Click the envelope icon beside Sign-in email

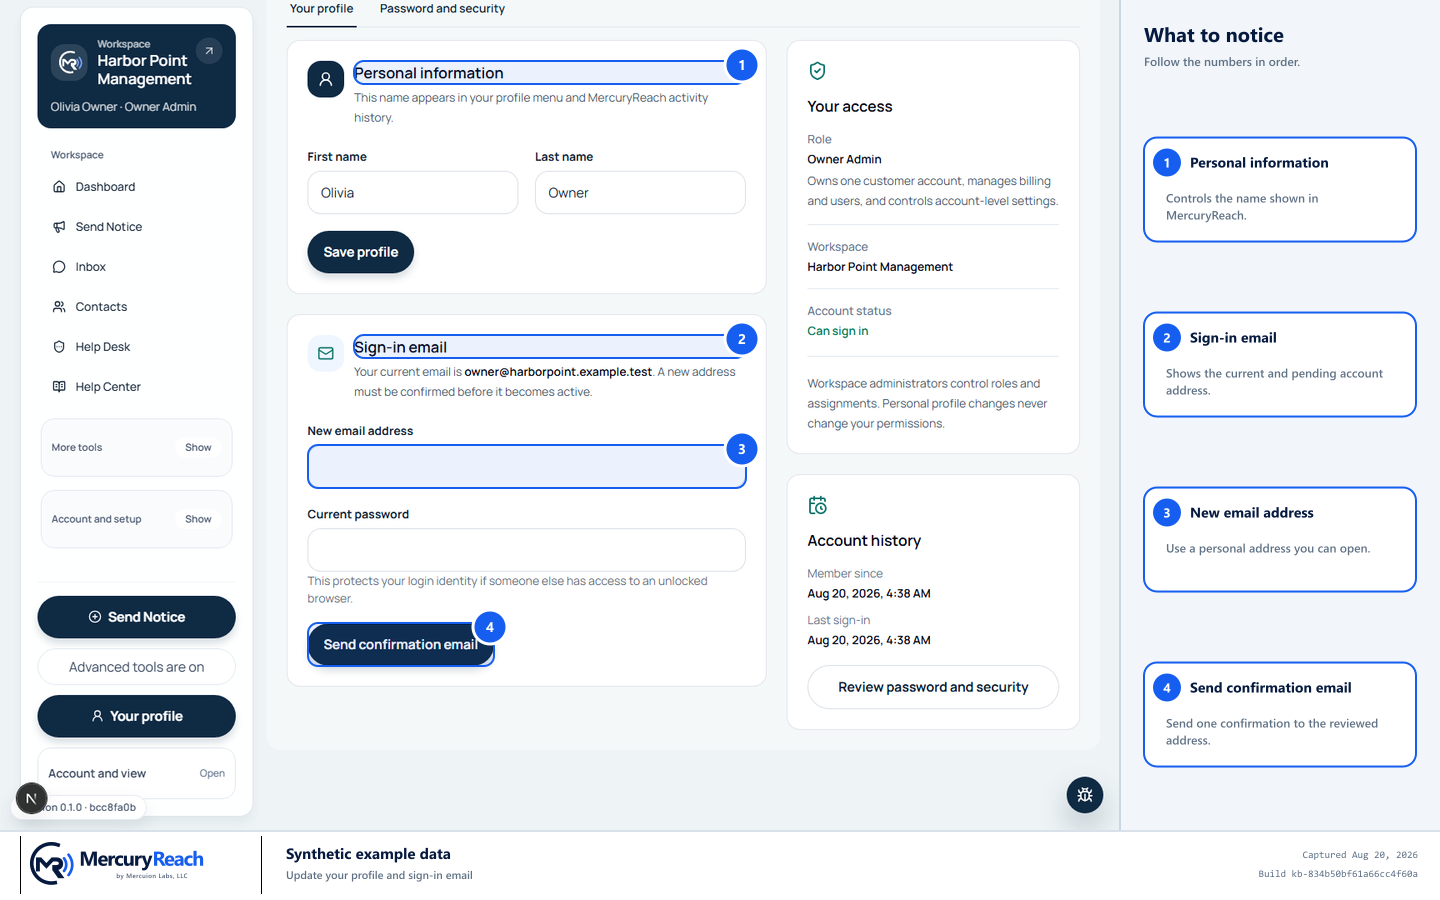(326, 353)
